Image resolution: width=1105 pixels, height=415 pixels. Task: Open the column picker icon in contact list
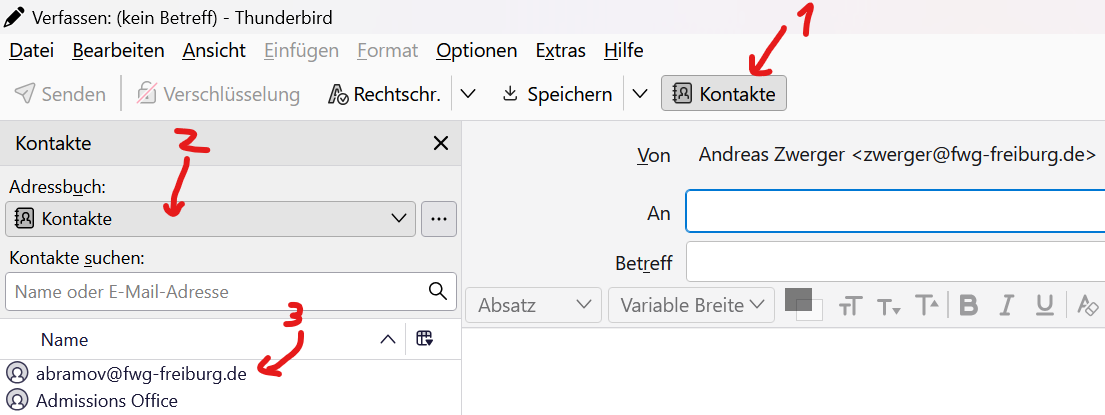[x=425, y=339]
